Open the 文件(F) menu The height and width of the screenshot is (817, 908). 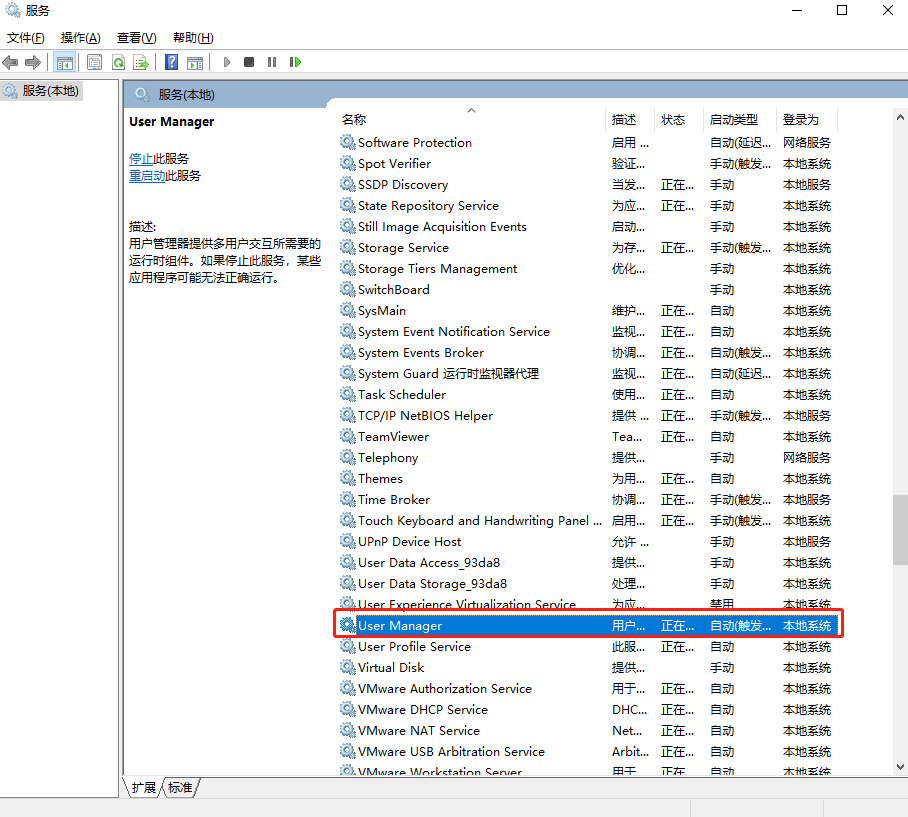(26, 38)
